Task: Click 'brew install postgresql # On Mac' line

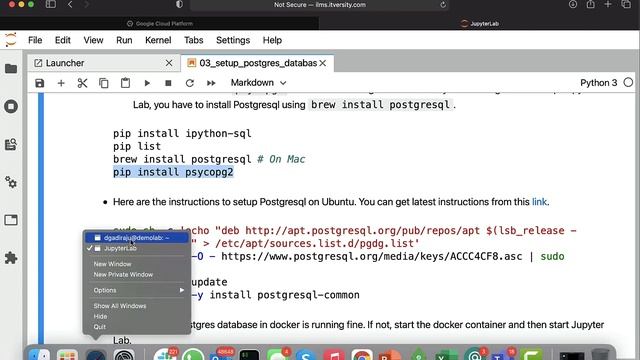Action: pos(209,159)
